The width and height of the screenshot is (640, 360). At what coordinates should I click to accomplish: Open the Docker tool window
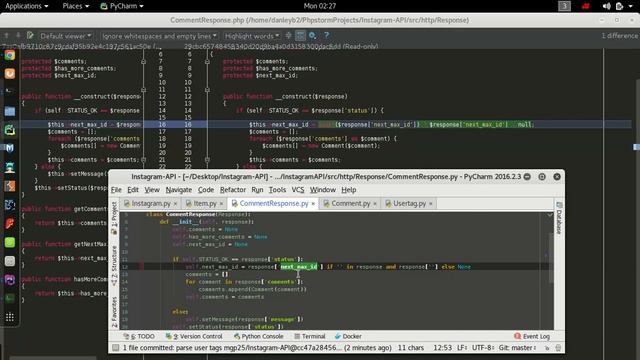coord(348,336)
